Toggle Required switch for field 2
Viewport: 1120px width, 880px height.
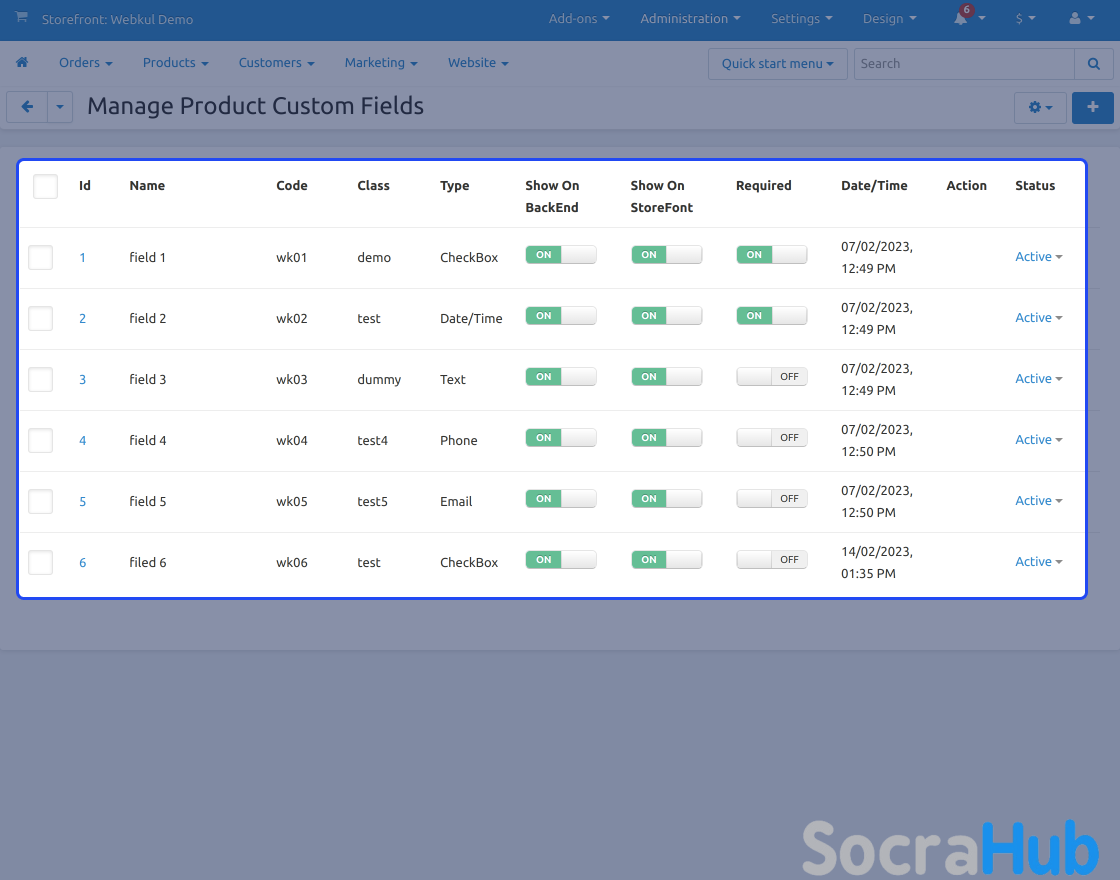click(771, 316)
